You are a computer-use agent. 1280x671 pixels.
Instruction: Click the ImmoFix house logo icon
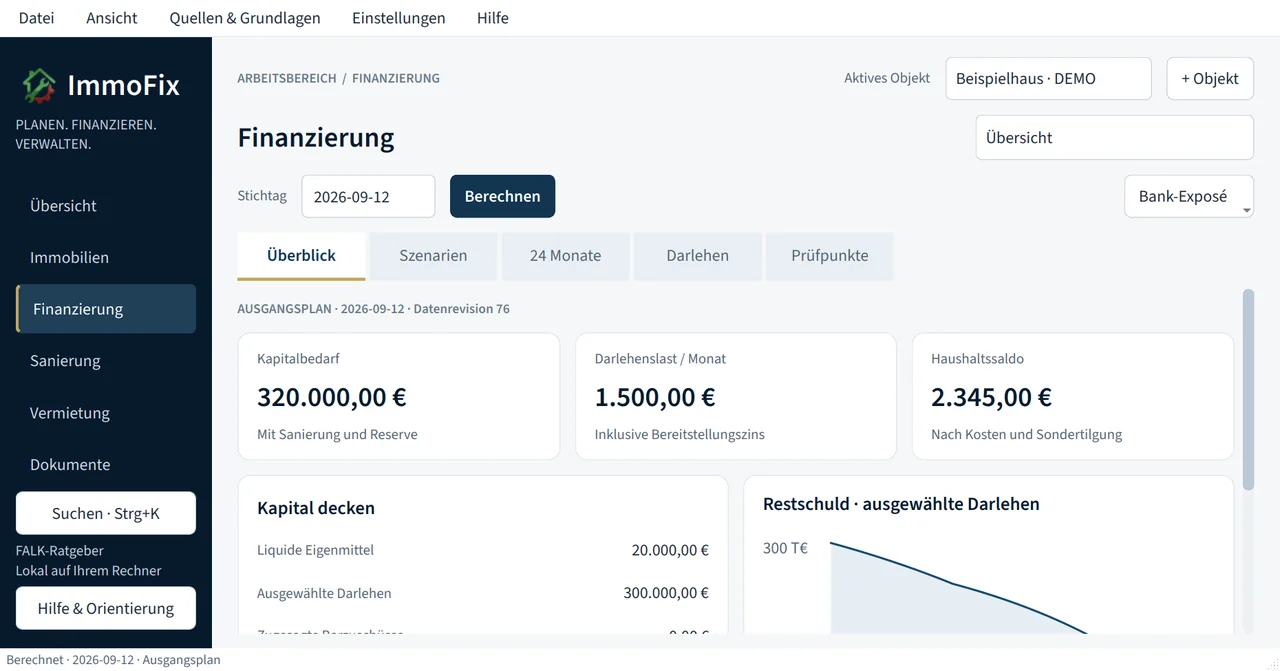click(39, 86)
